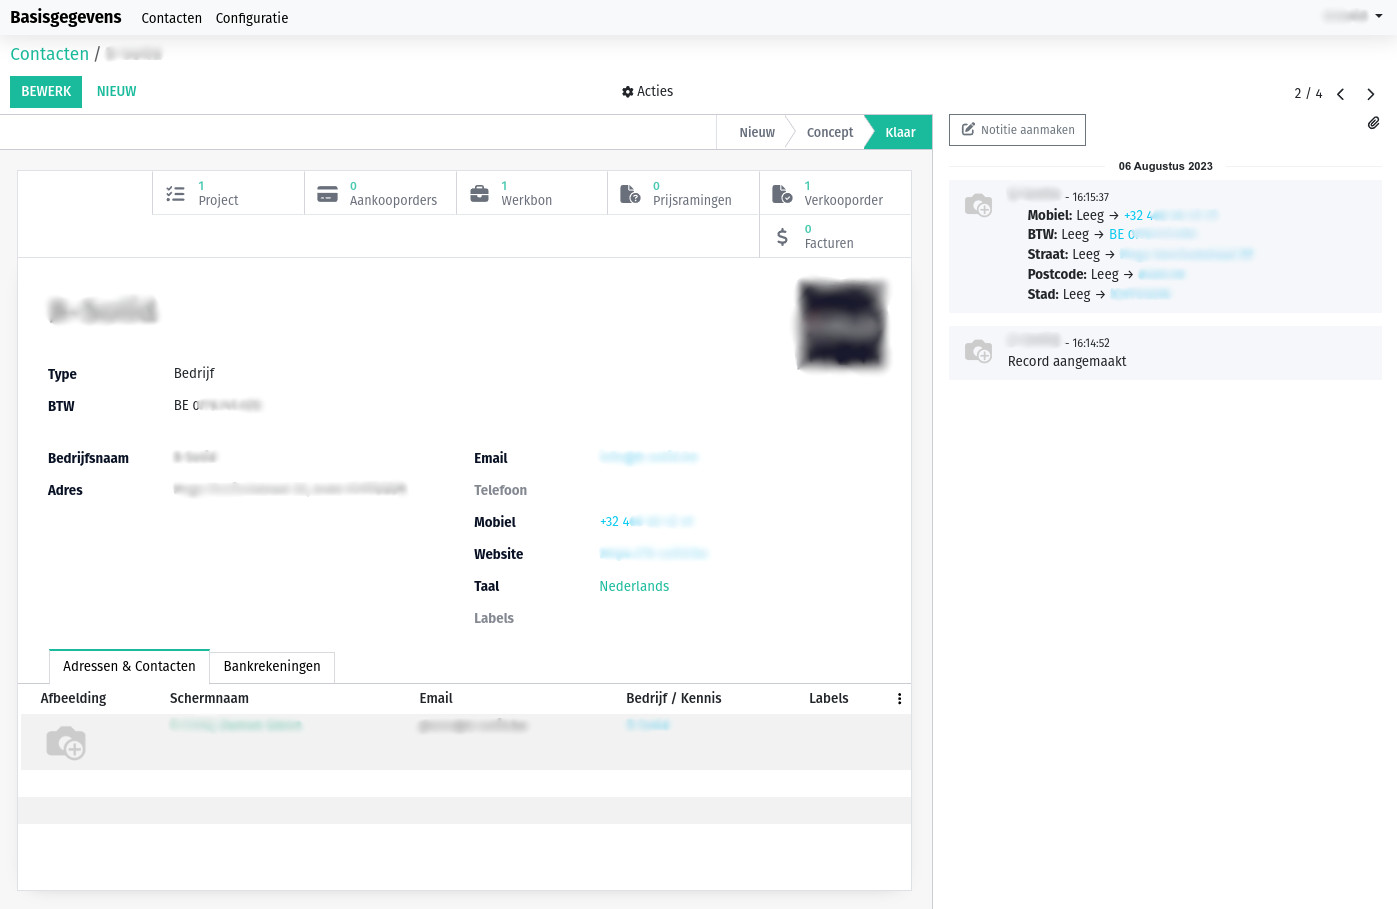The image size is (1397, 909).
Task: Select the Klaar status stage
Action: click(x=897, y=131)
